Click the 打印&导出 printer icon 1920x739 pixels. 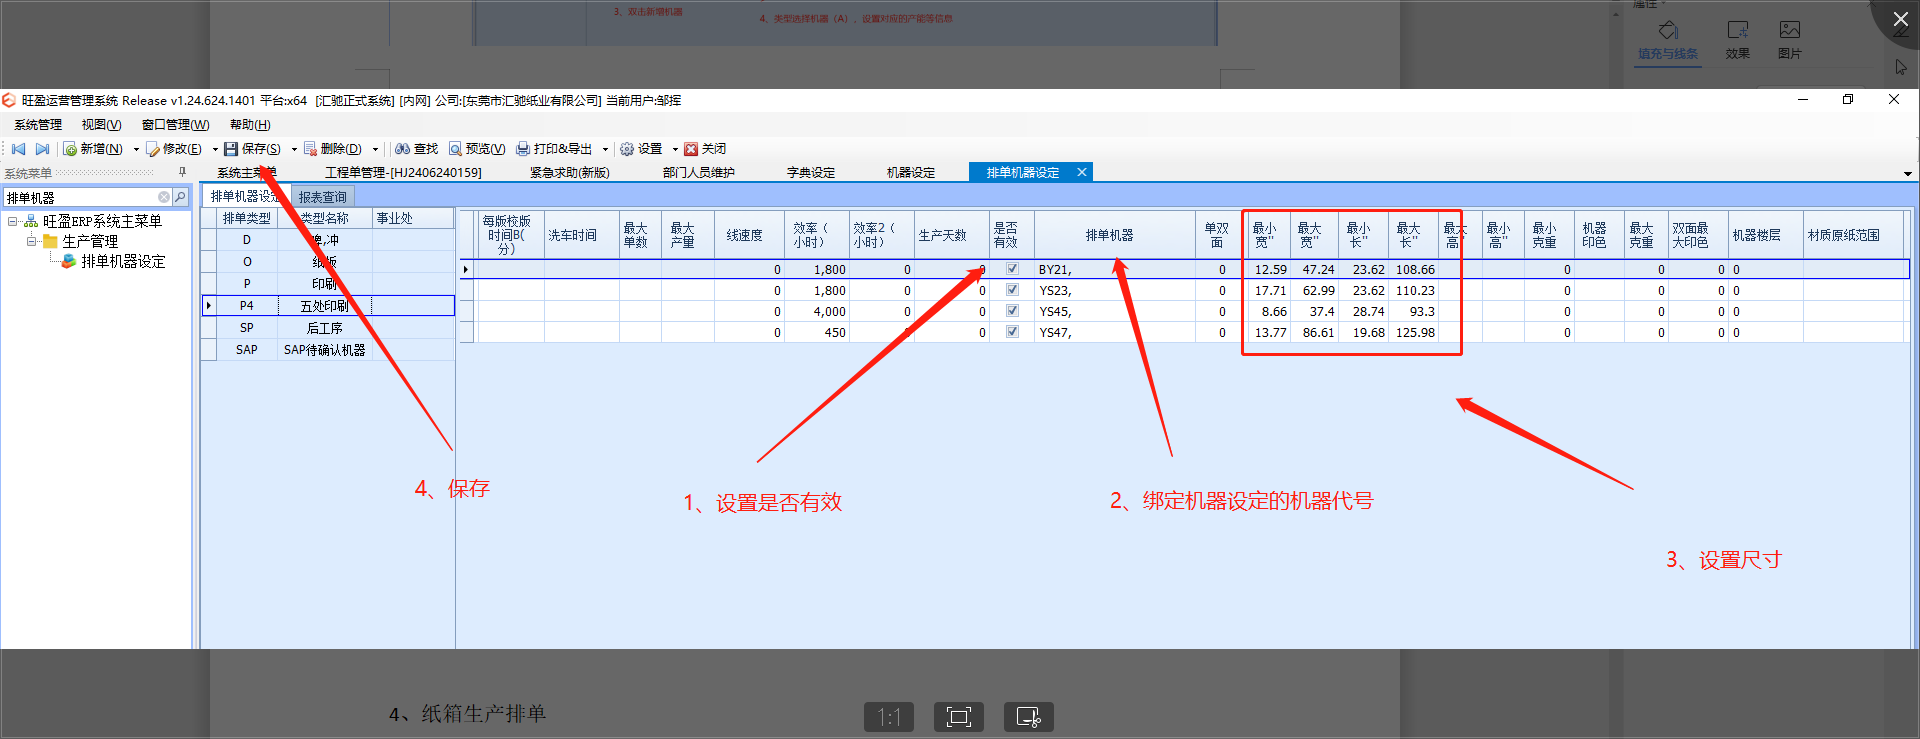pos(523,149)
